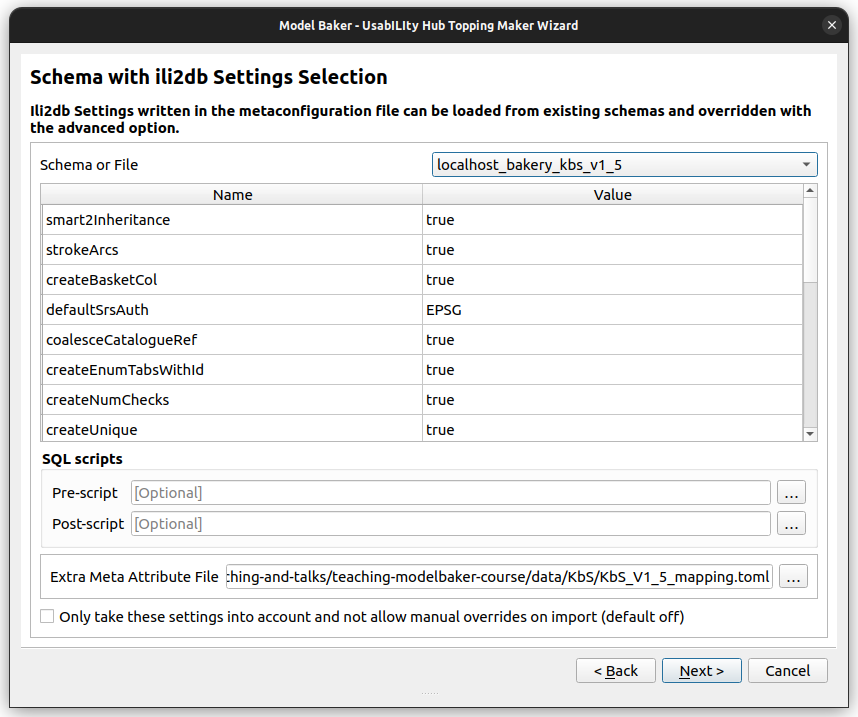Click the settings table scrollbar down arrow
Viewport: 858px width, 717px height.
point(810,434)
